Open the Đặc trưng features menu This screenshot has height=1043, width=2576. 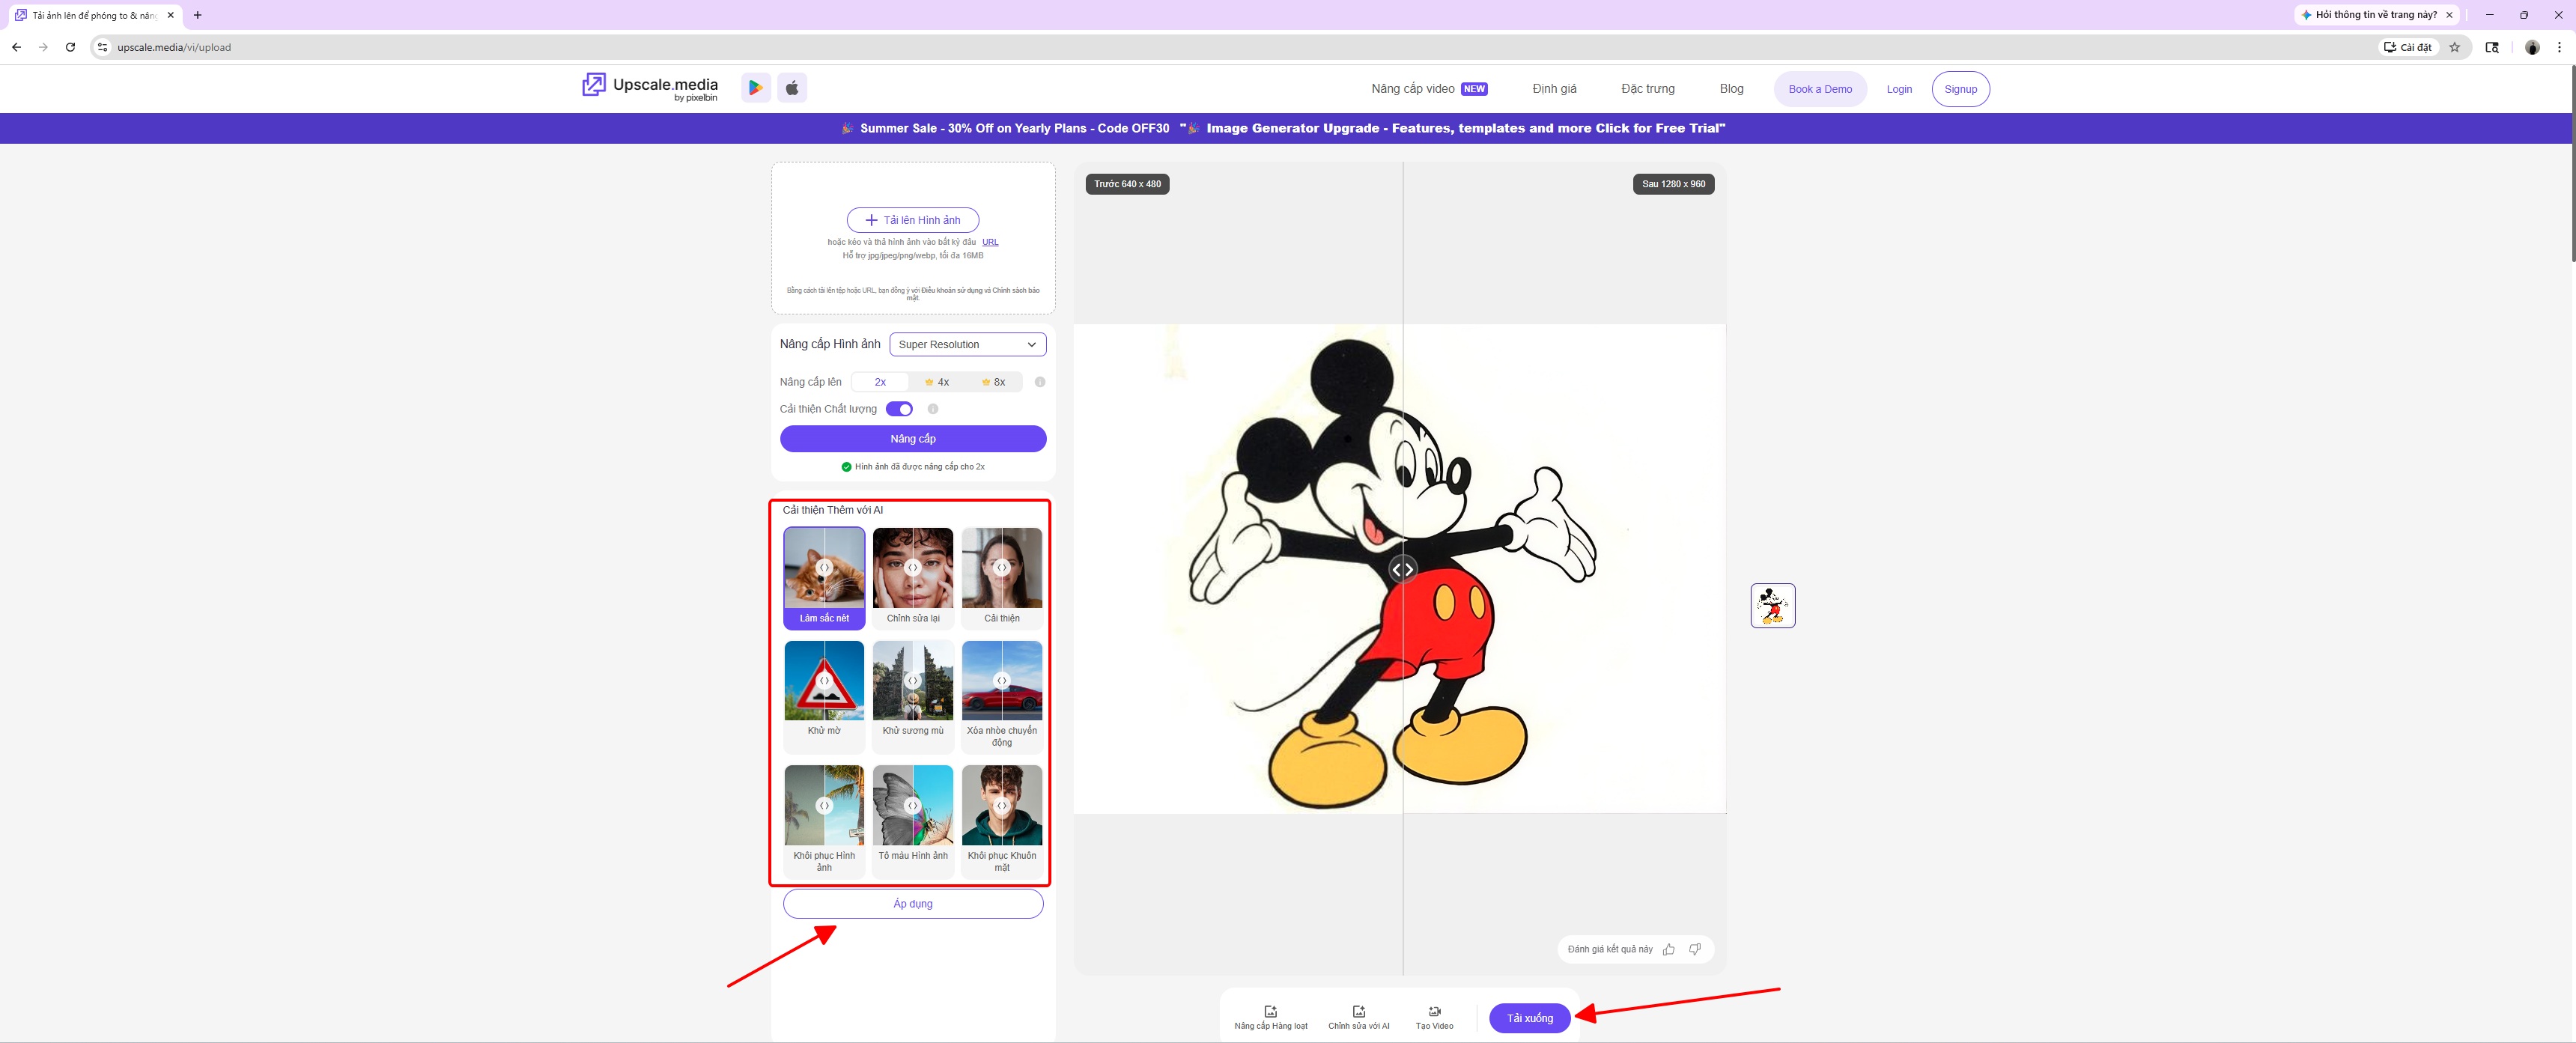pos(1648,89)
